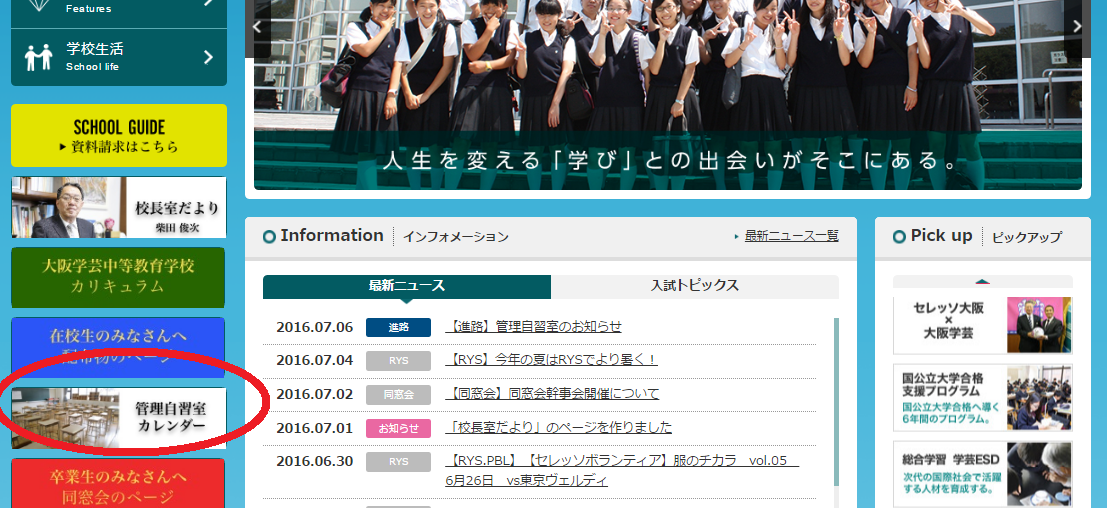Open the 学校生活 School life menu

118,57
